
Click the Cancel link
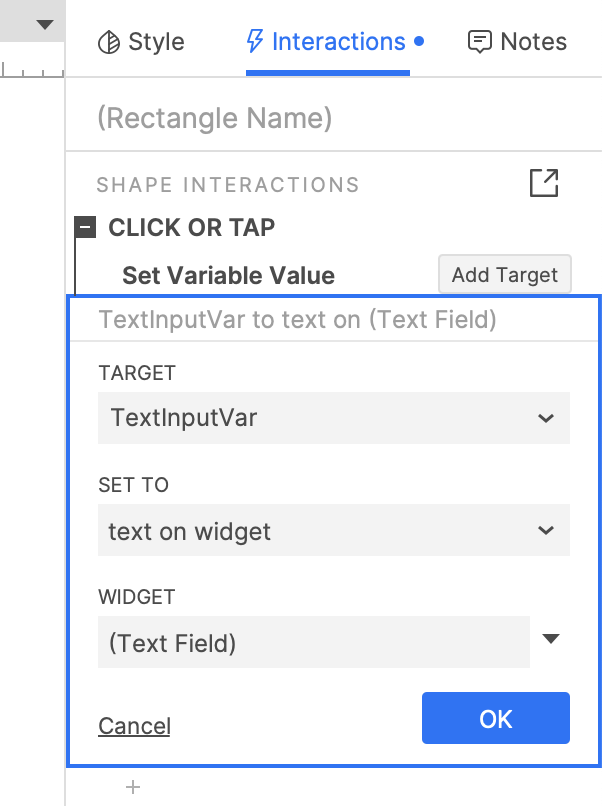134,726
